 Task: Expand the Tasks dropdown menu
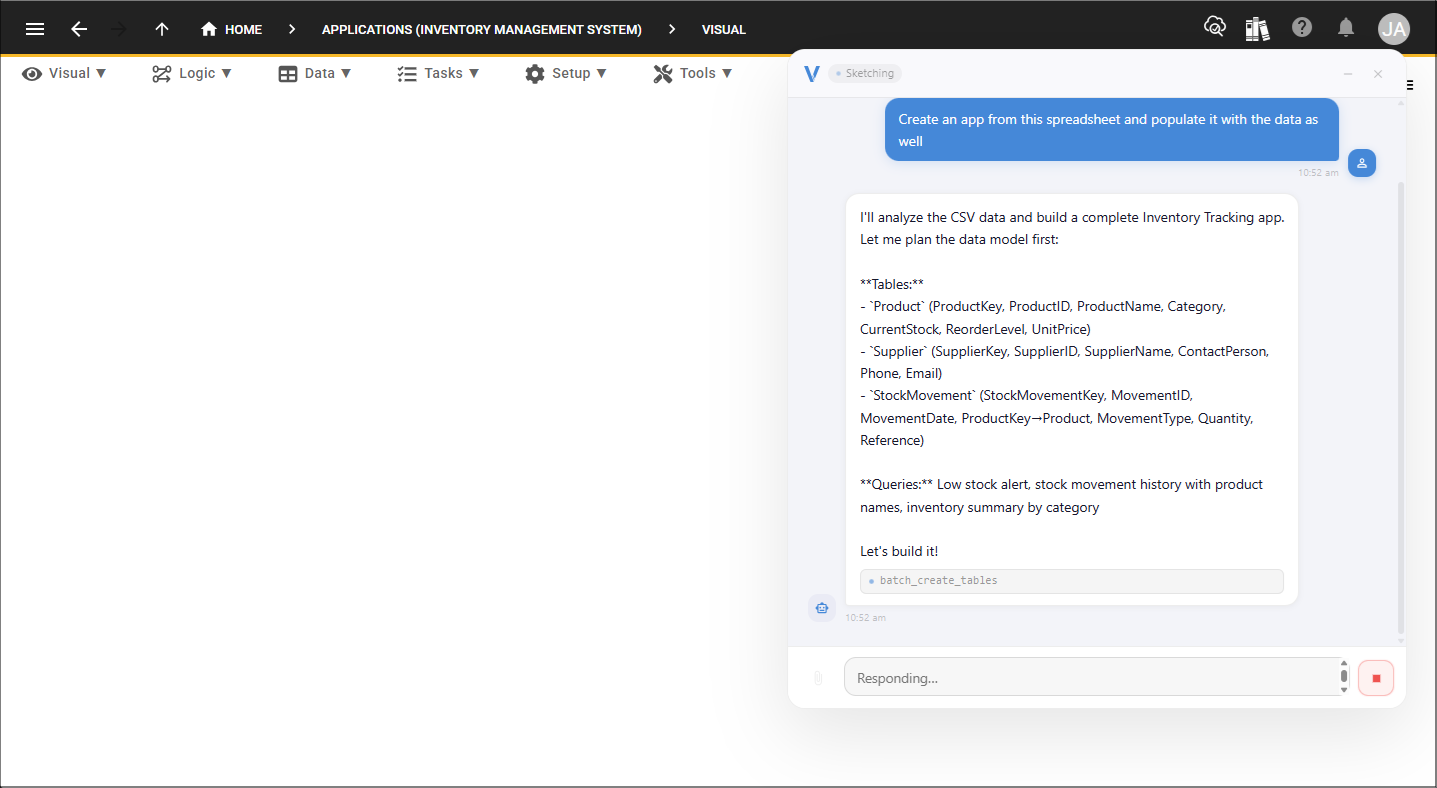pos(438,73)
